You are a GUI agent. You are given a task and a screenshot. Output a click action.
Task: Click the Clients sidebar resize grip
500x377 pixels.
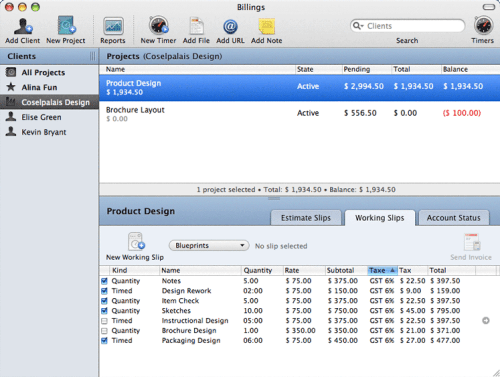click(92, 56)
